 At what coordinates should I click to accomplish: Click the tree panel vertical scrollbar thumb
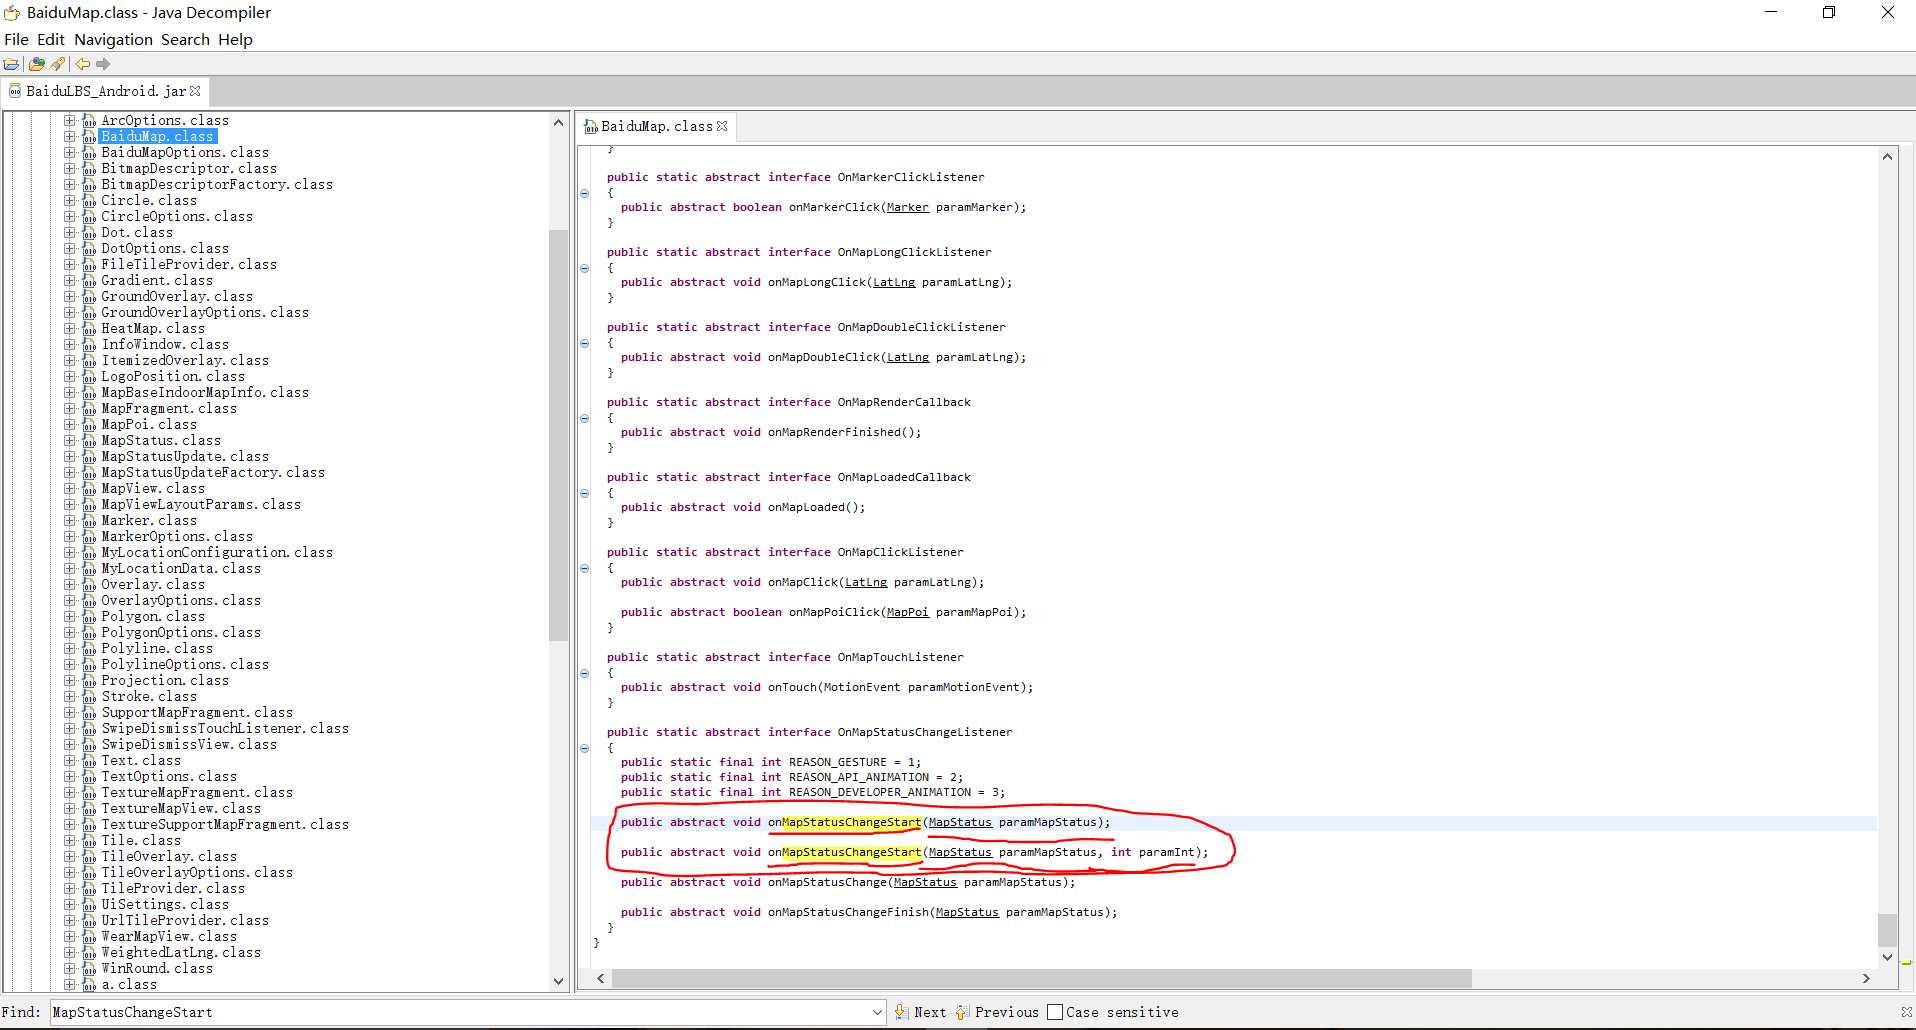click(x=558, y=435)
